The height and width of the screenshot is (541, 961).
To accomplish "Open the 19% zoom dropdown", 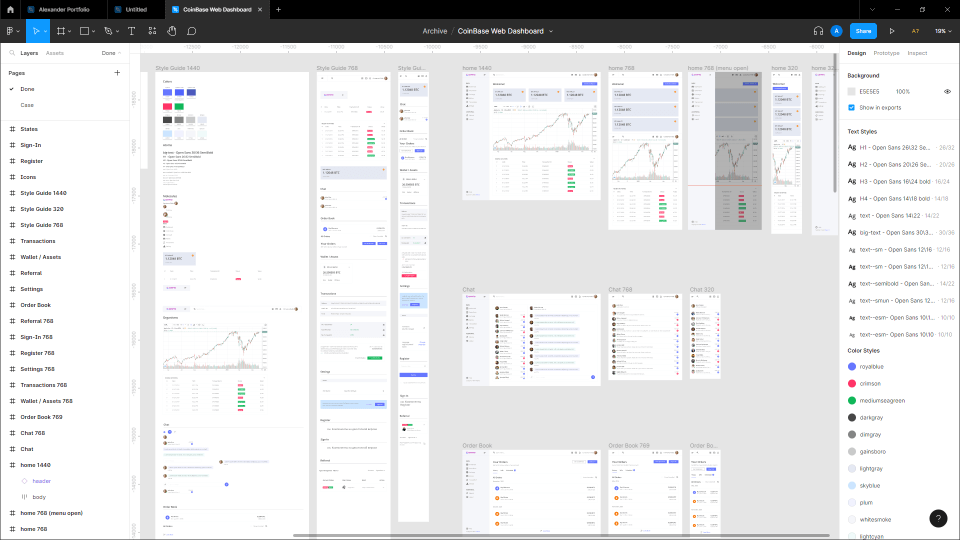I will pyautogui.click(x=943, y=31).
